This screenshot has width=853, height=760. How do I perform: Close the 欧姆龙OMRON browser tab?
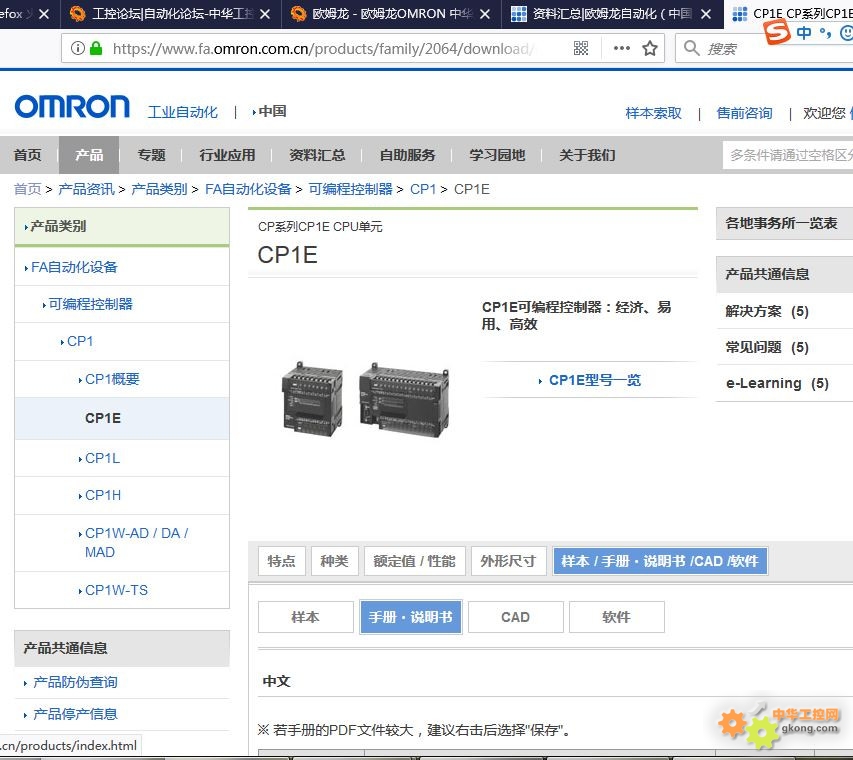(485, 14)
